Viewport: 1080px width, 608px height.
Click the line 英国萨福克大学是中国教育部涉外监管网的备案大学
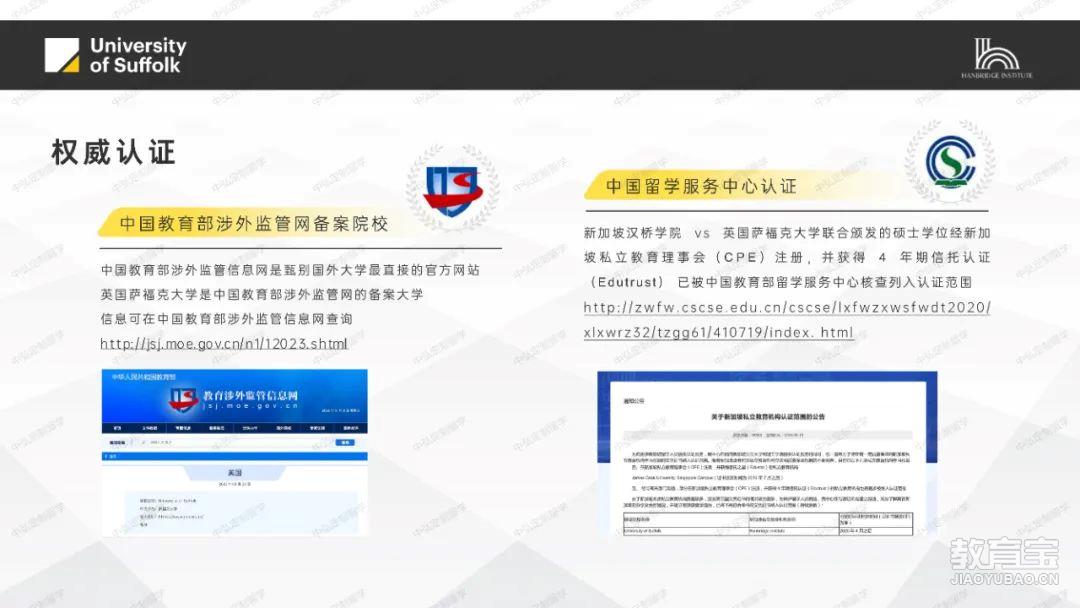262,294
